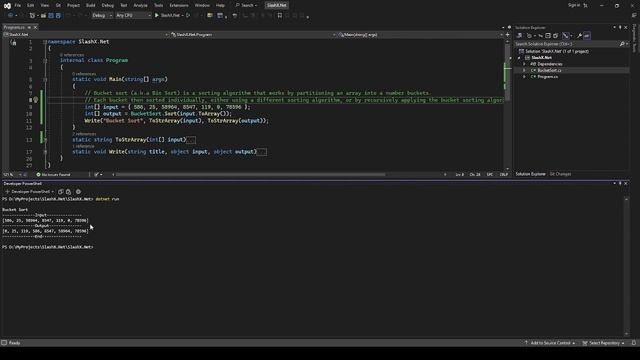
Task: Open the Debug menu
Action: coord(108,5)
